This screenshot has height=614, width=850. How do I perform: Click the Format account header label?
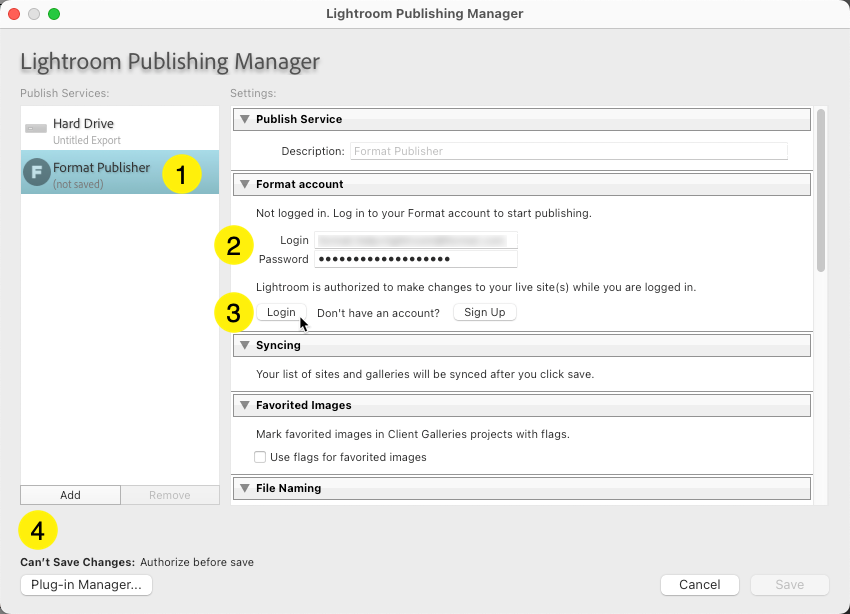click(300, 184)
